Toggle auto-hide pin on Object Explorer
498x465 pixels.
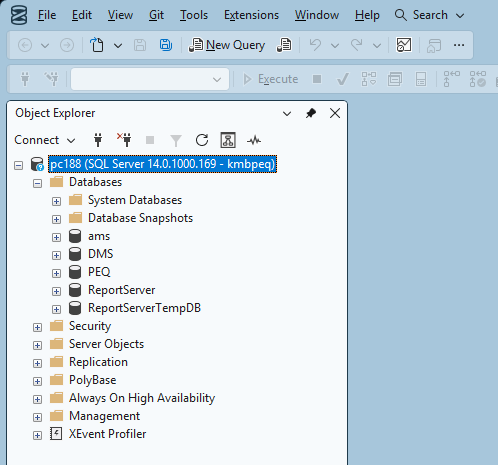[x=311, y=113]
